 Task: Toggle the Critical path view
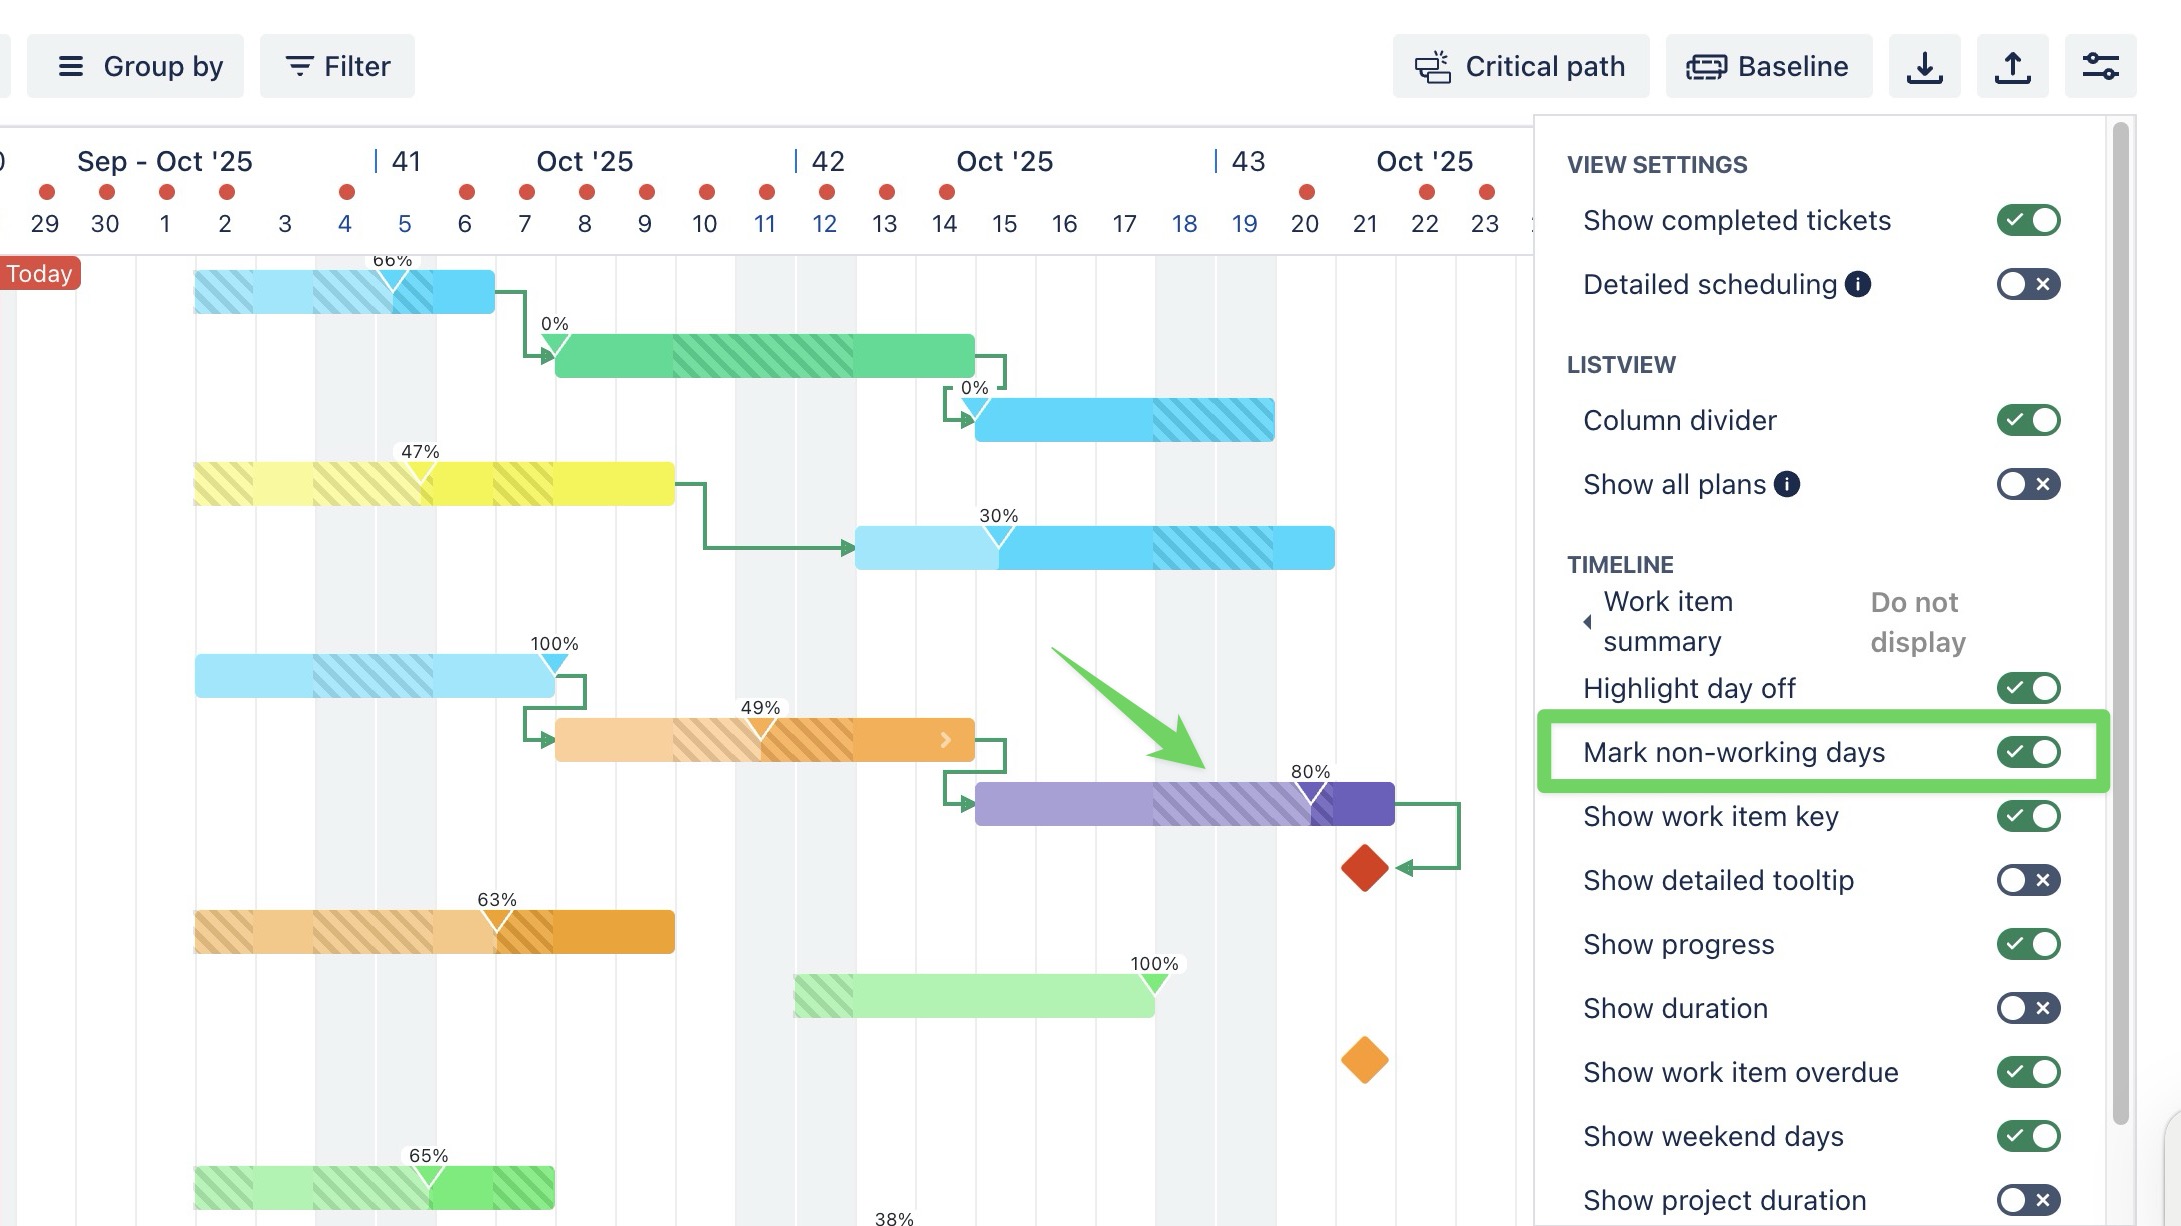1520,67
